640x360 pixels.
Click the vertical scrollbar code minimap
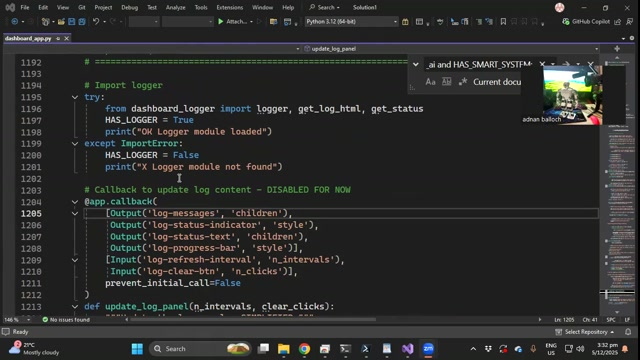click(620, 184)
